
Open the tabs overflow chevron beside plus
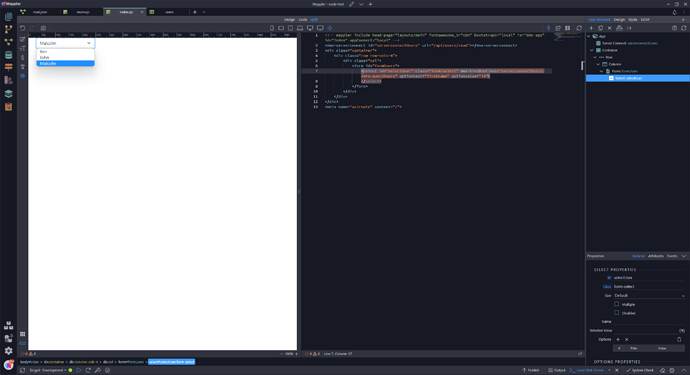204,12
